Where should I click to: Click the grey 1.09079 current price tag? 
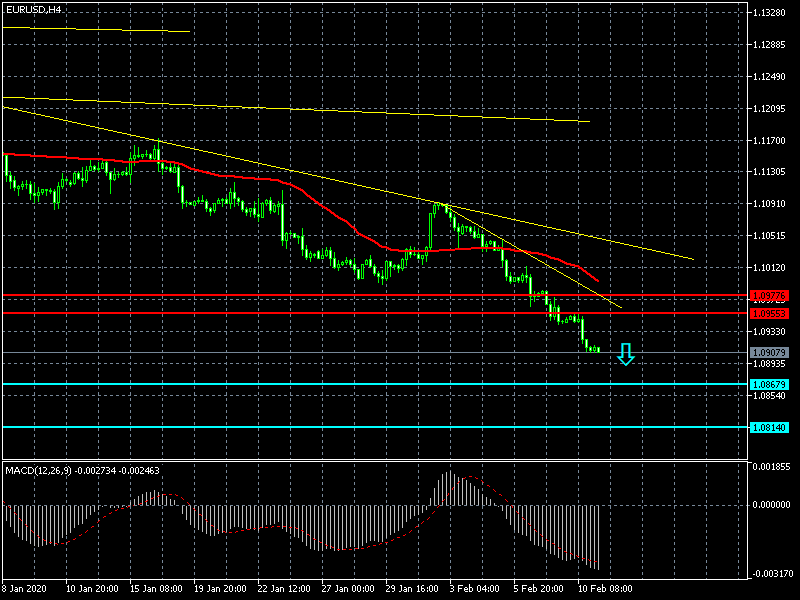pyautogui.click(x=769, y=352)
